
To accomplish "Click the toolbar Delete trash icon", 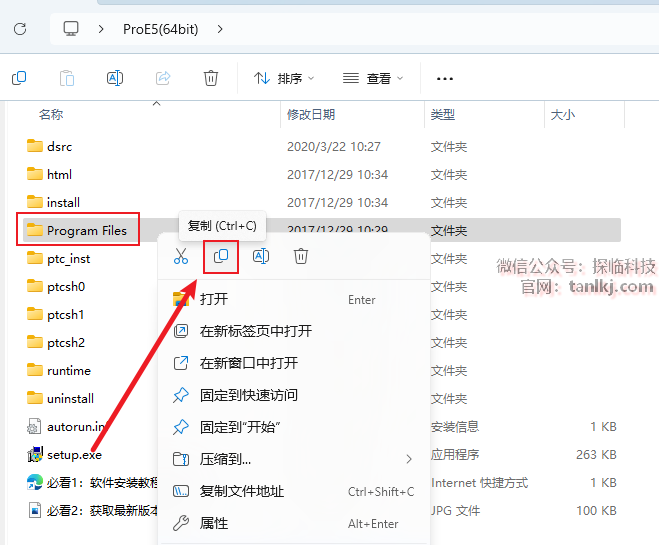I will [211, 78].
